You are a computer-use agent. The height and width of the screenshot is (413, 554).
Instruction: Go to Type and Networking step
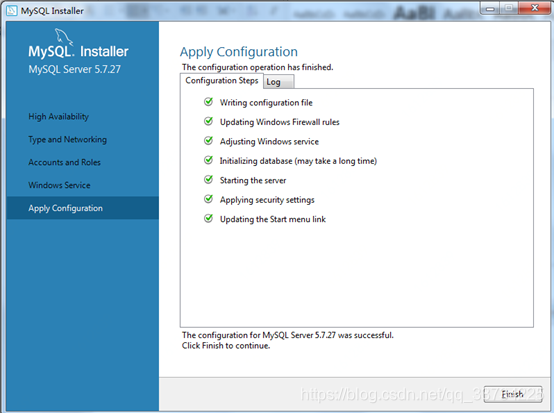[x=67, y=140]
